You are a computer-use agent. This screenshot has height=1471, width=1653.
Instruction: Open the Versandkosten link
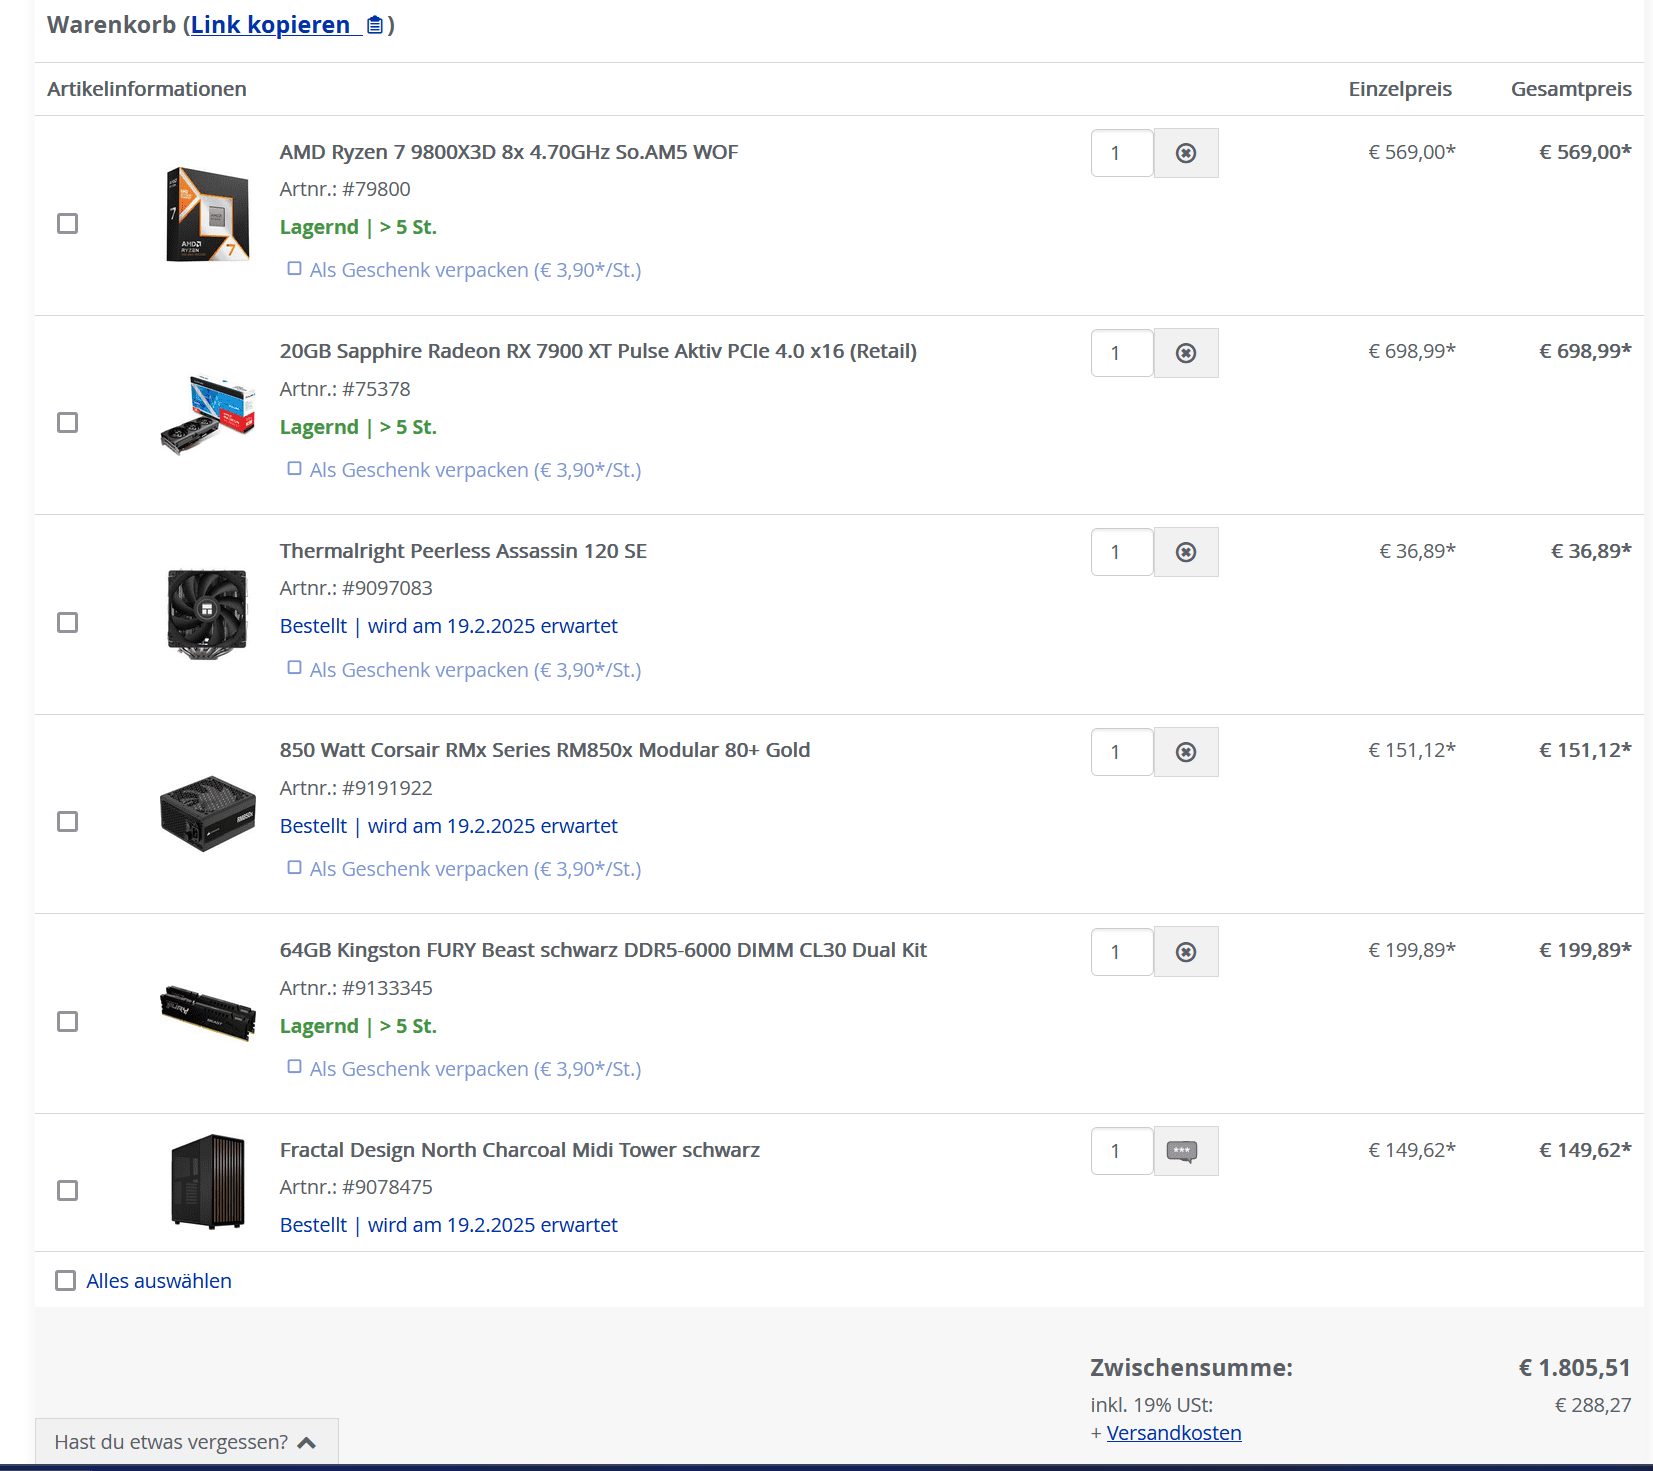[x=1174, y=1433]
